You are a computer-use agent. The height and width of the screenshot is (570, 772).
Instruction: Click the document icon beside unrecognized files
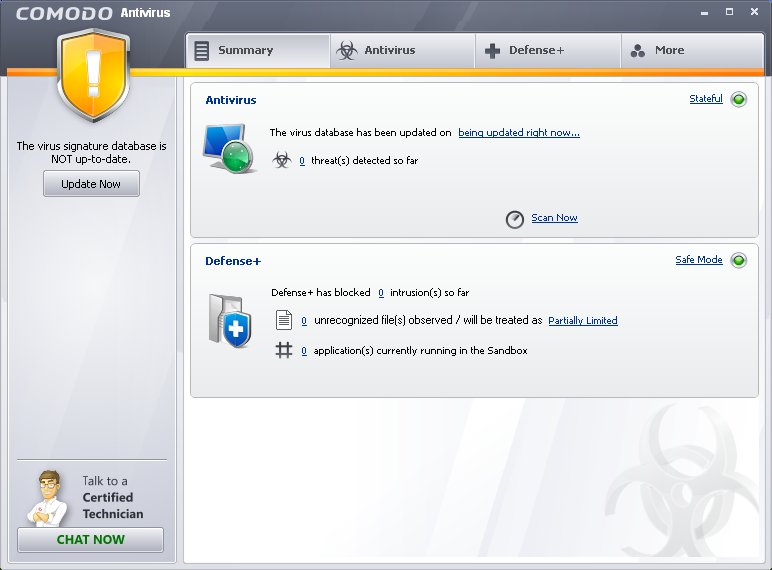(284, 320)
